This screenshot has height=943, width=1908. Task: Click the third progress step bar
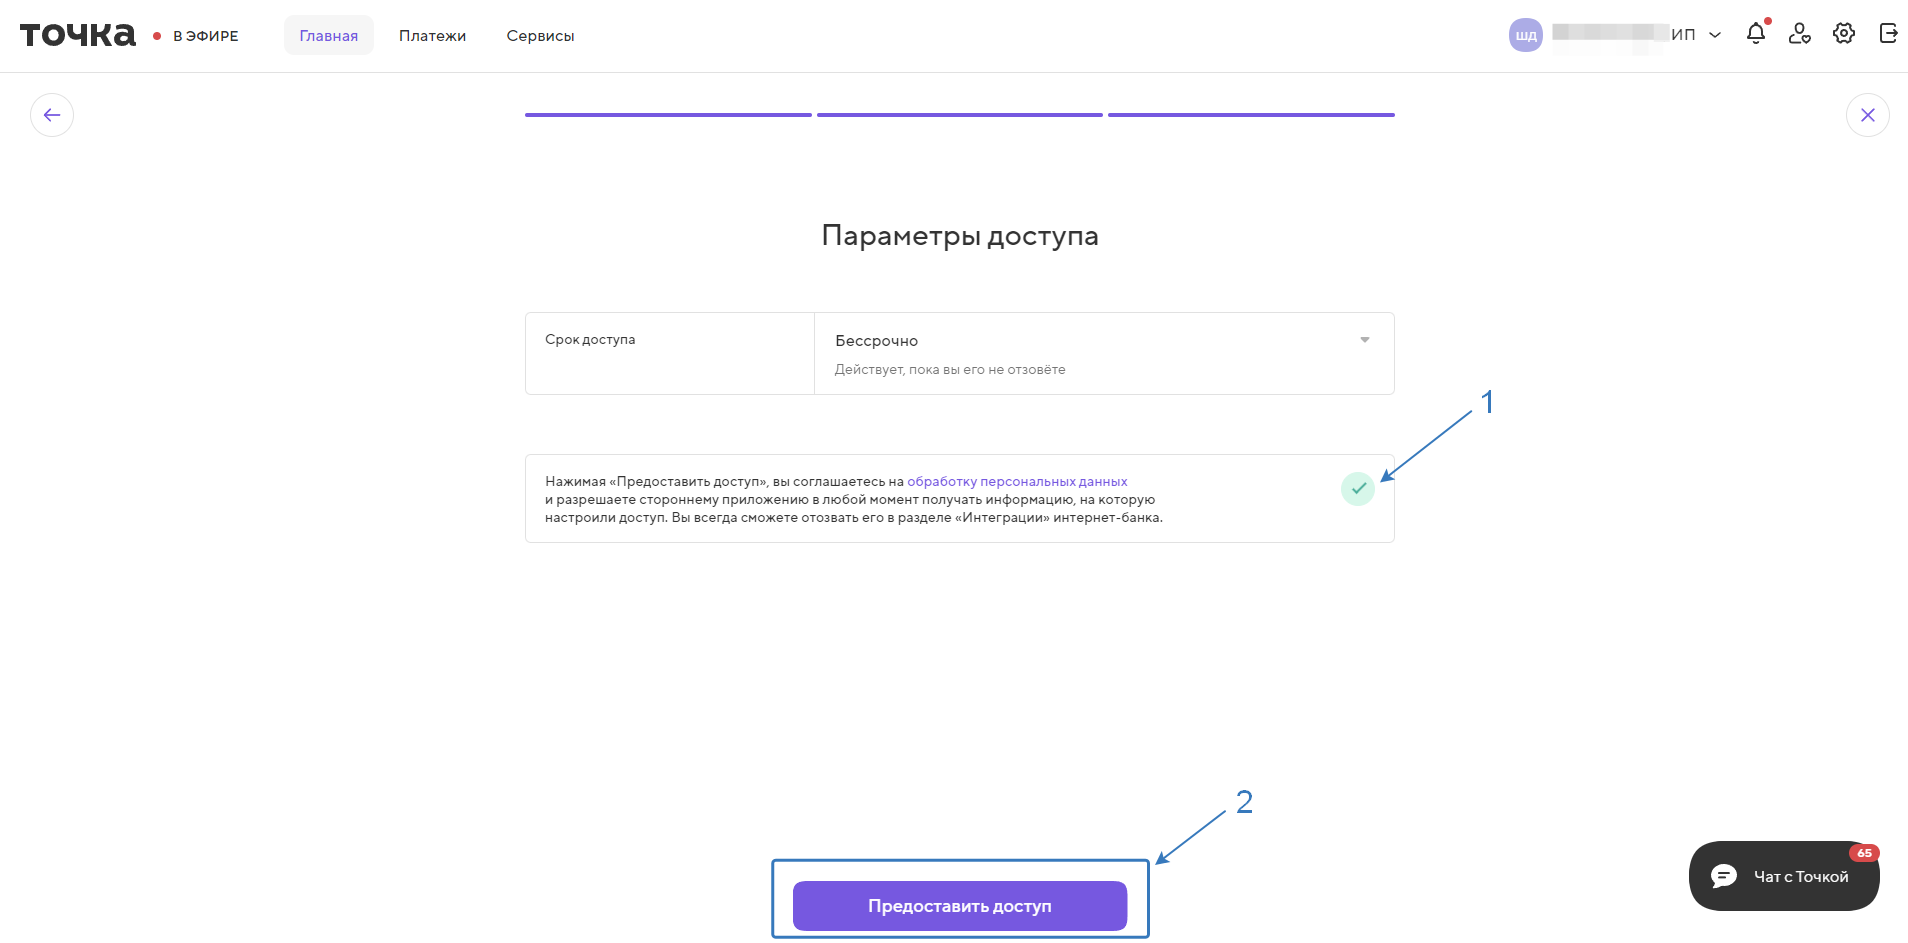click(1250, 115)
